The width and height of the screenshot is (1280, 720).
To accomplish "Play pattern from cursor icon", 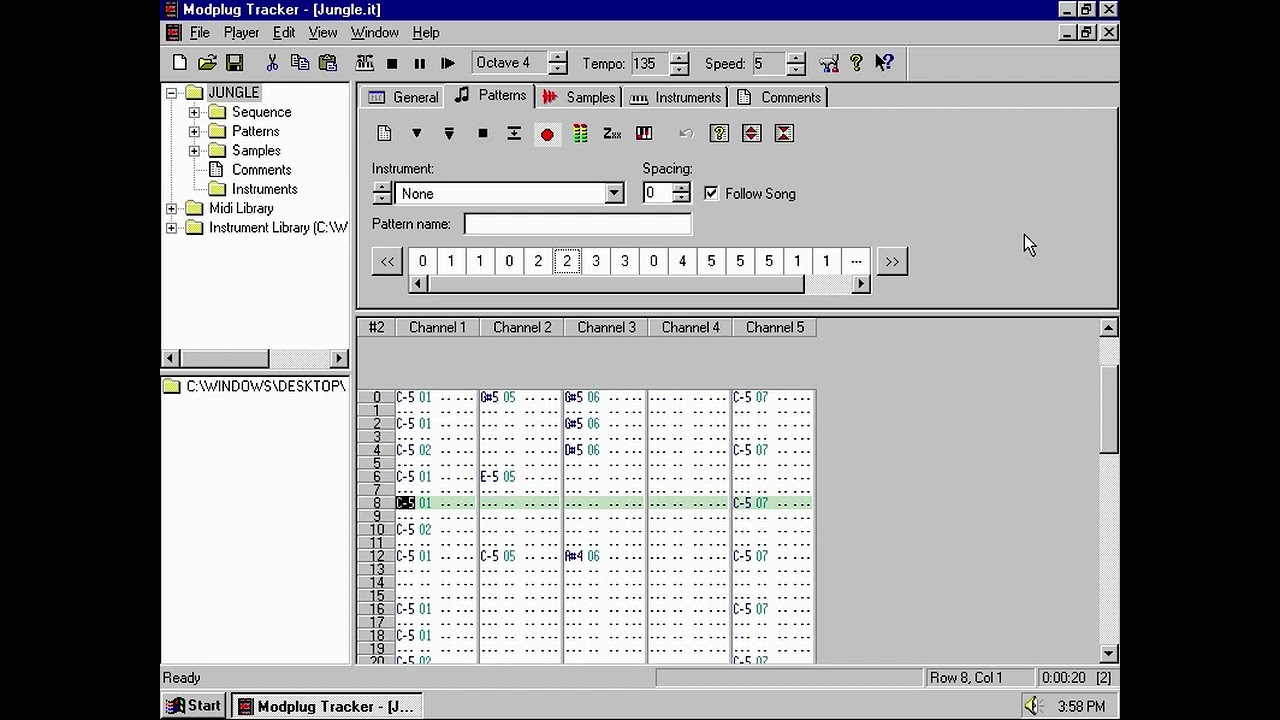I will coord(449,133).
